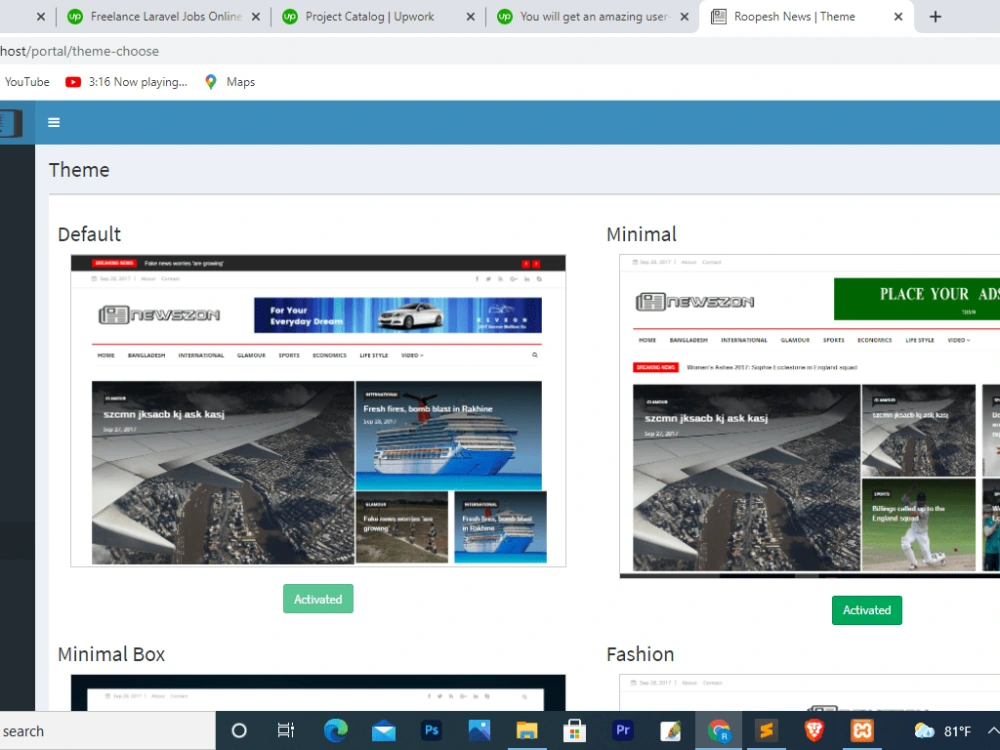Open File Explorer from taskbar

tap(527, 731)
